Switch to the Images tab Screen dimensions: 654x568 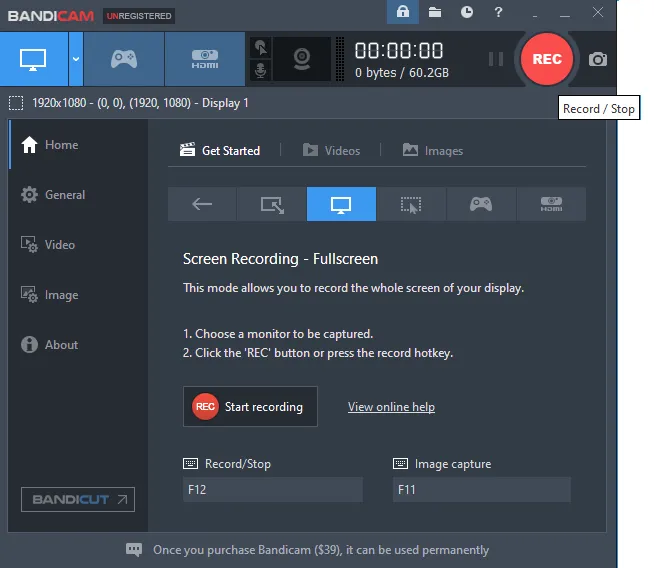pos(433,151)
